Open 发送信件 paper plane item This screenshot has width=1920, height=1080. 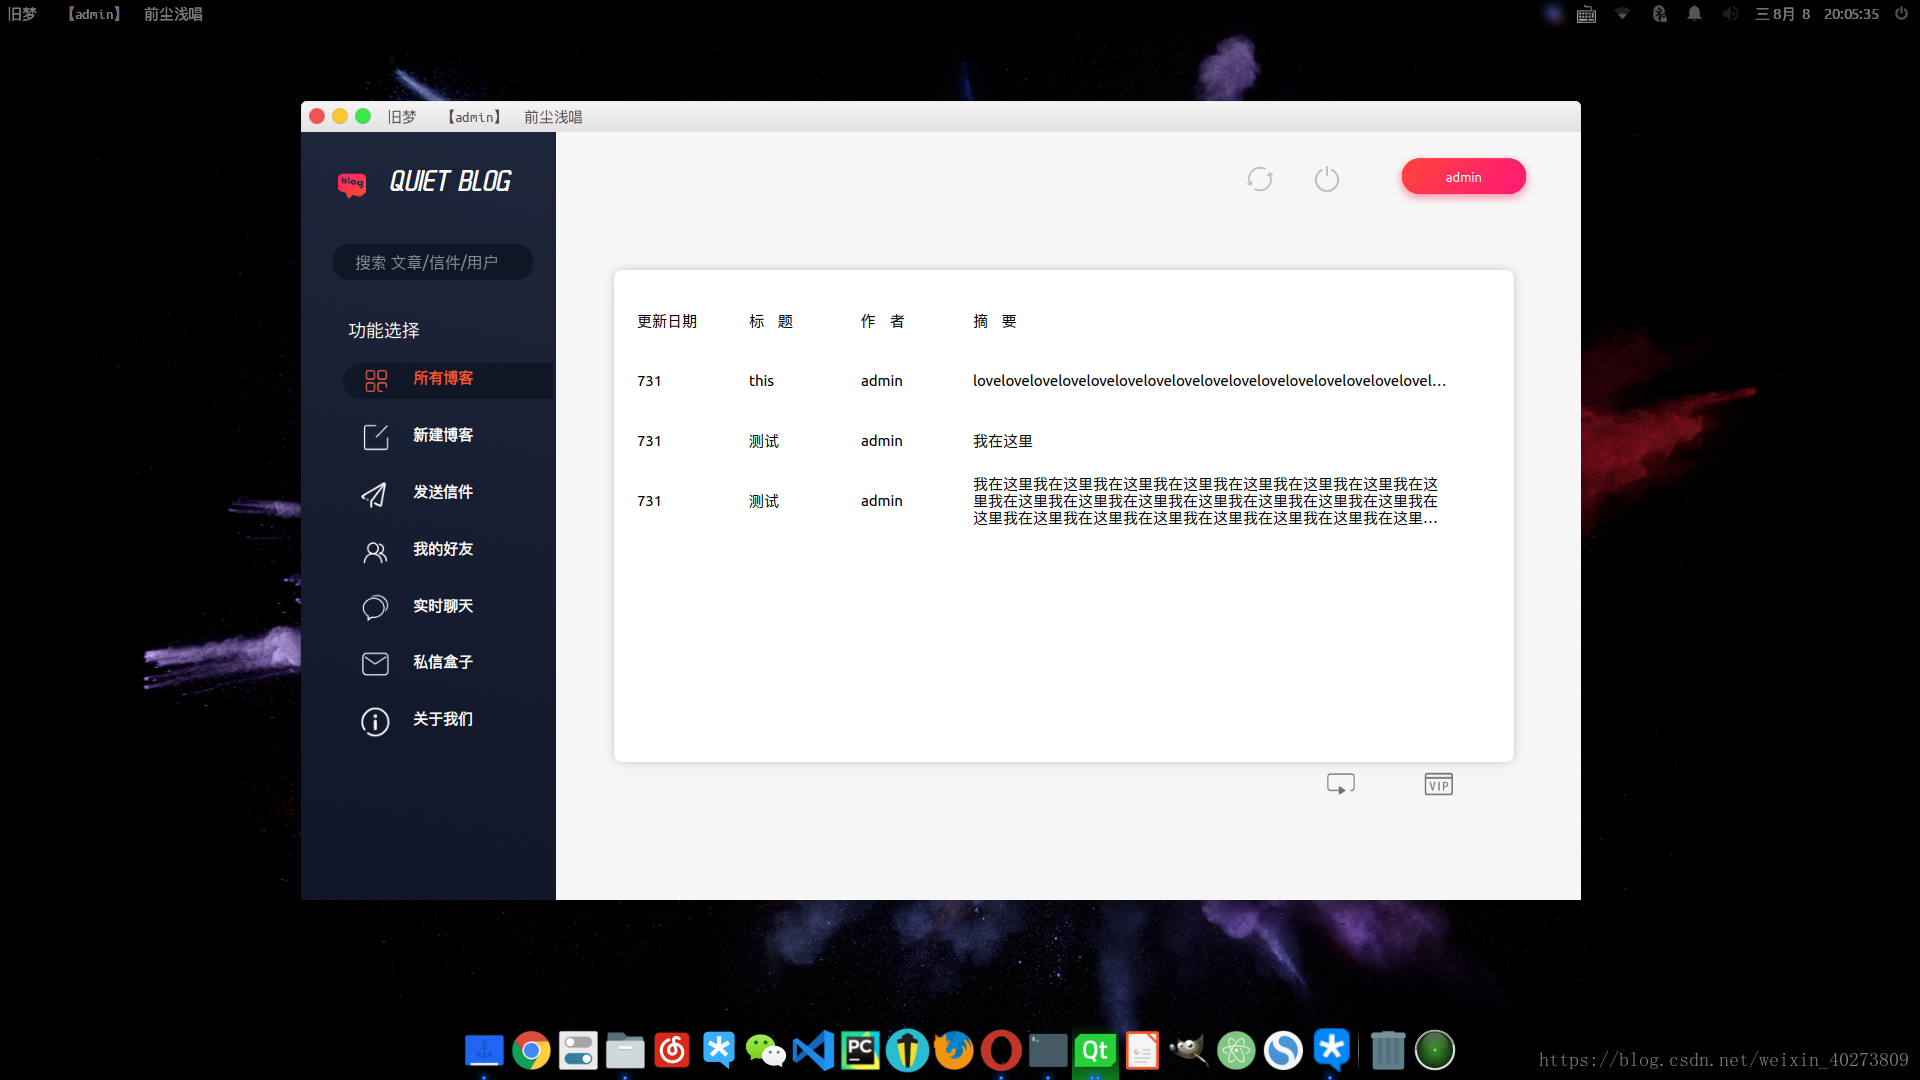[442, 493]
